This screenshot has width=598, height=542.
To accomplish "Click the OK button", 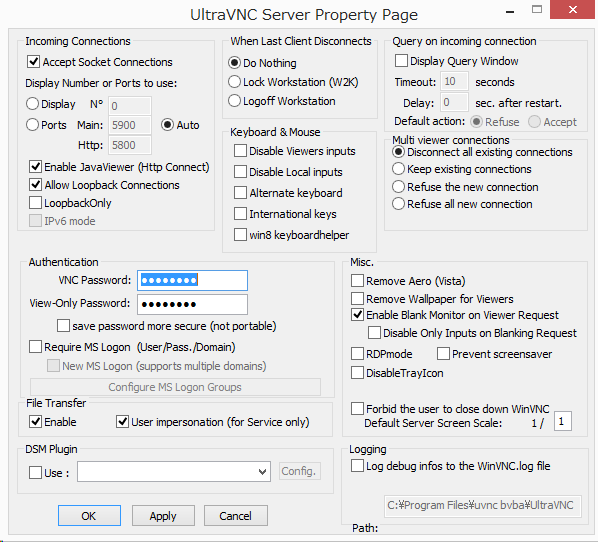I will 89,516.
